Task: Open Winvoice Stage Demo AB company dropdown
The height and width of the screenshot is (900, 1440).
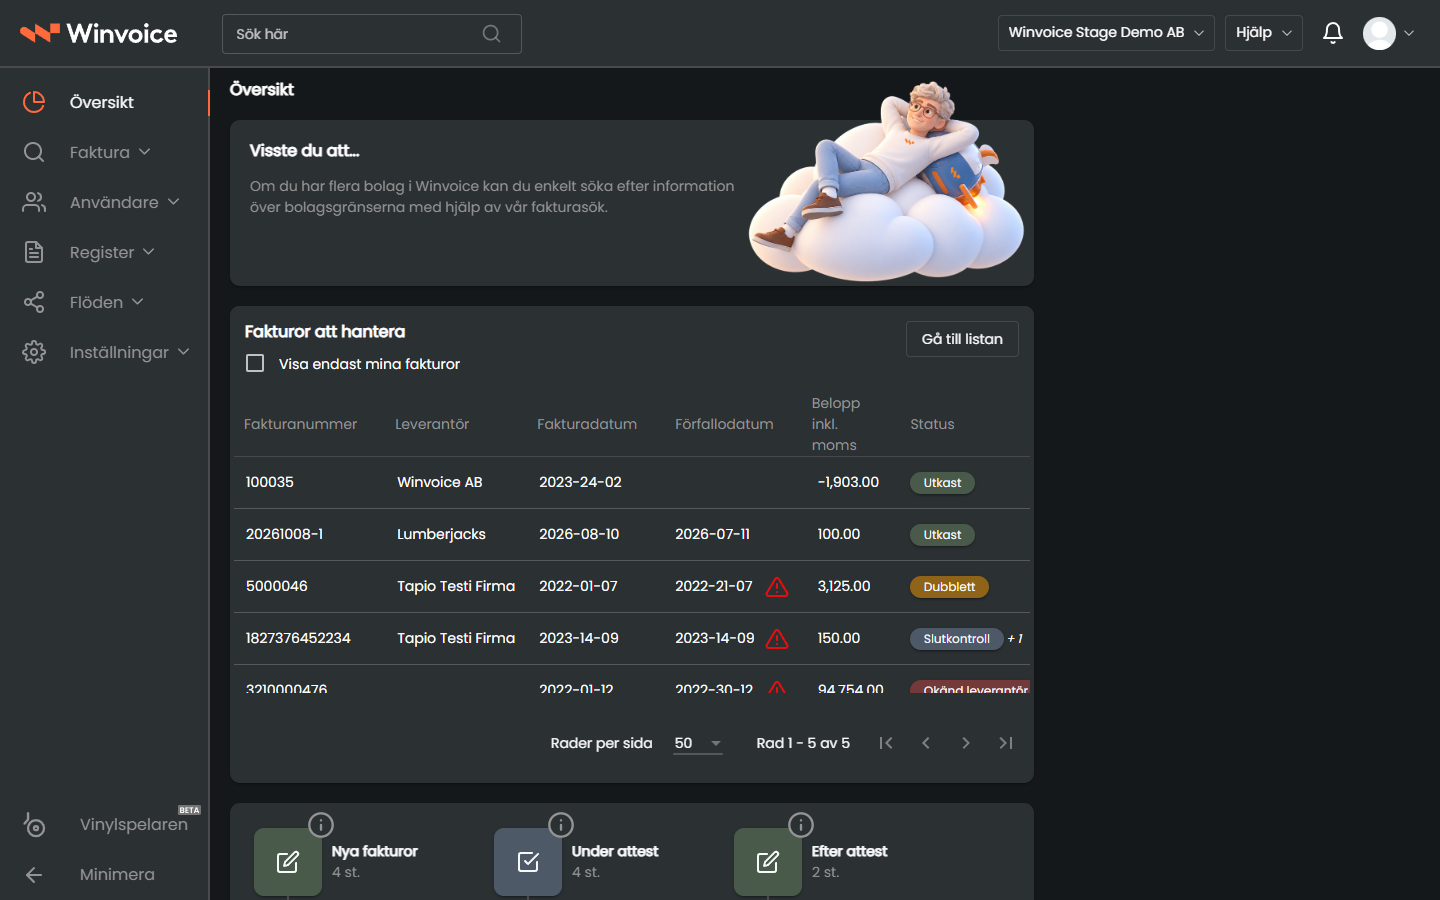Action: pos(1106,33)
